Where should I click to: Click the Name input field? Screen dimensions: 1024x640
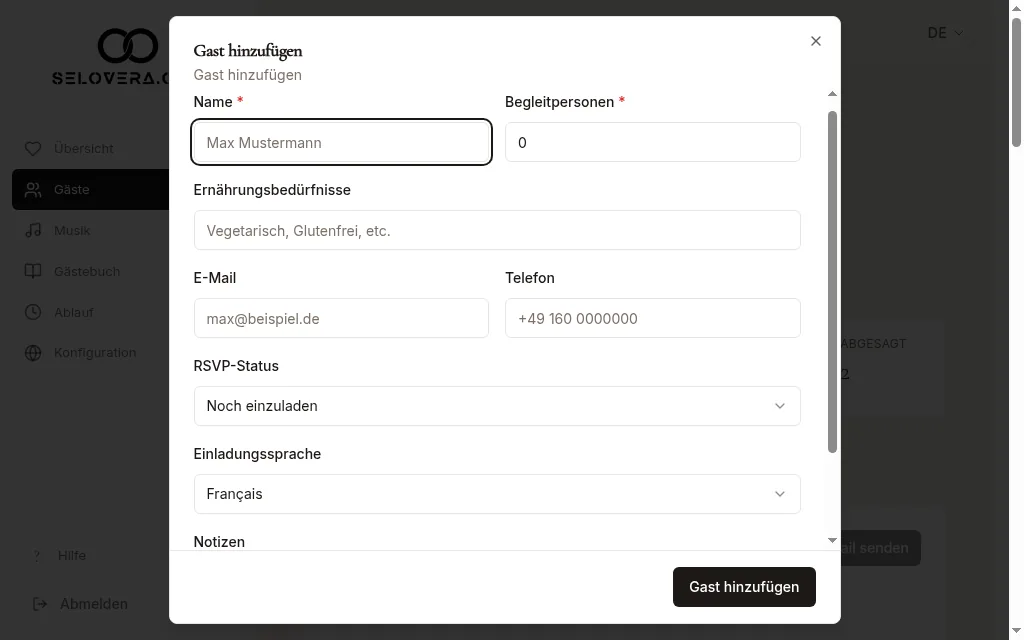tap(341, 142)
